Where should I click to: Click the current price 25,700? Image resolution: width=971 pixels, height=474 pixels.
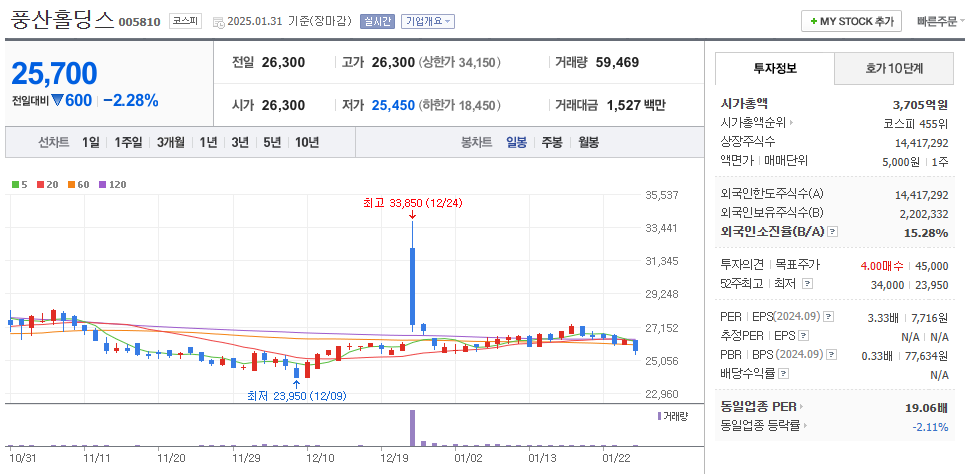pyautogui.click(x=54, y=73)
